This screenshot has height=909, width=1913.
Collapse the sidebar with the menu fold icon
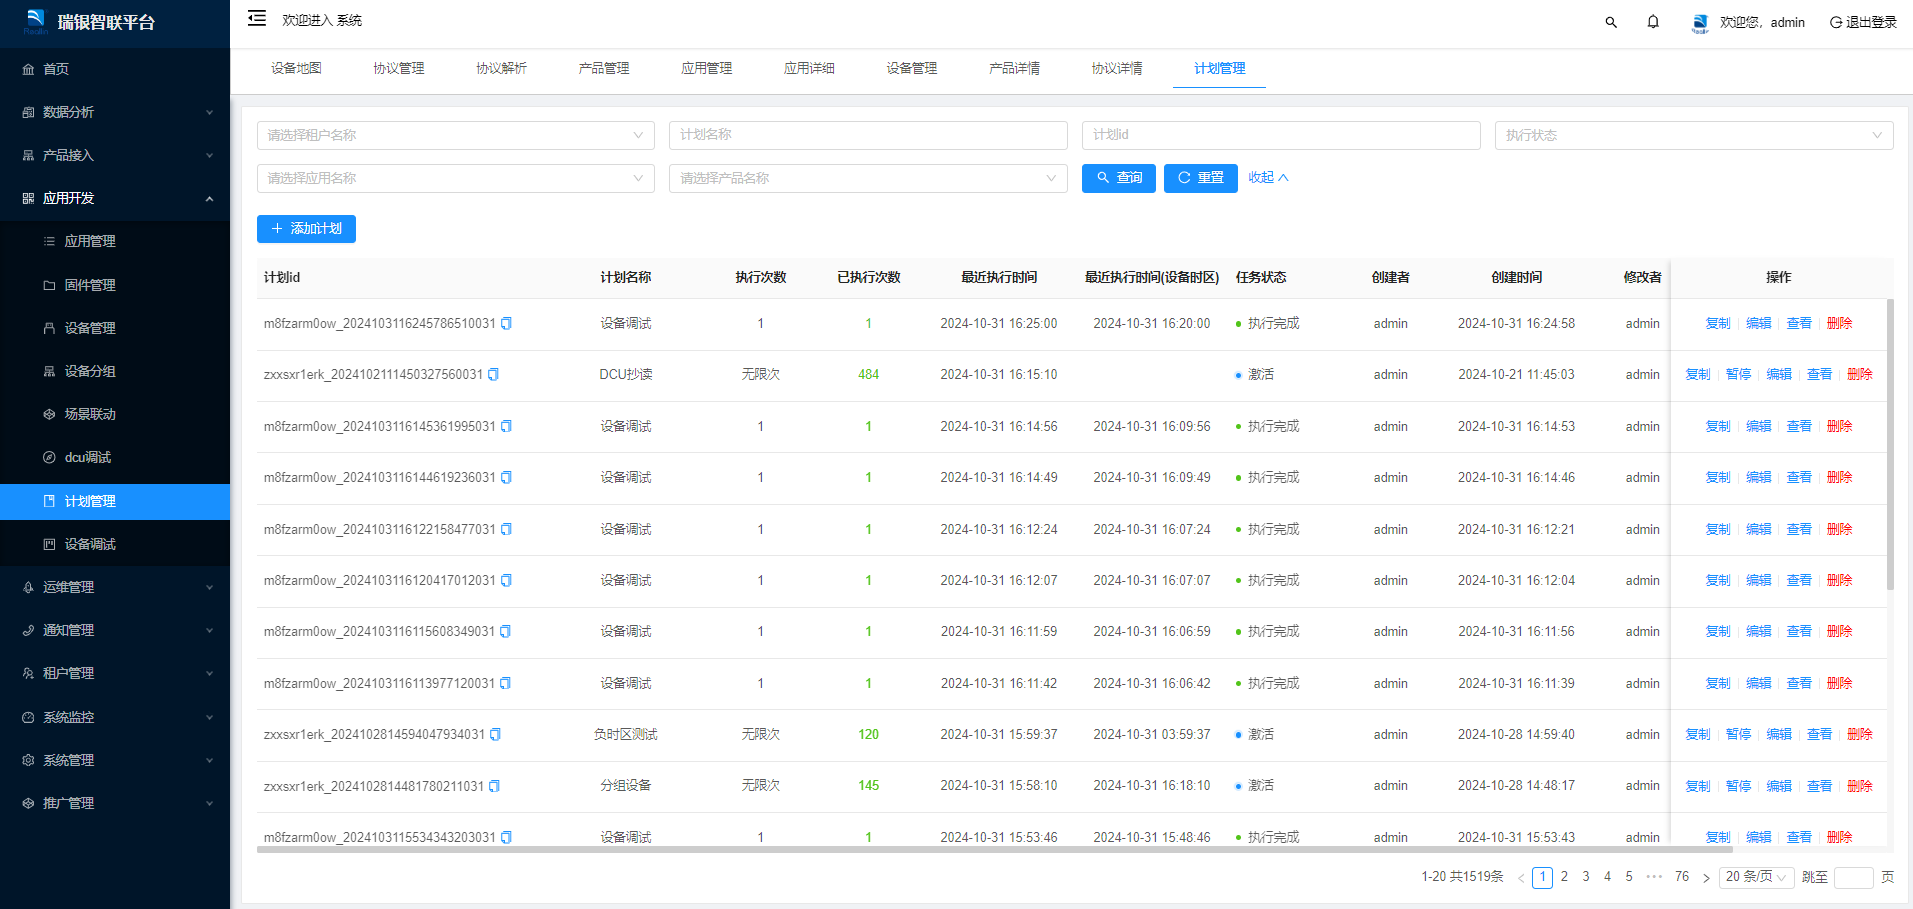pos(257,18)
